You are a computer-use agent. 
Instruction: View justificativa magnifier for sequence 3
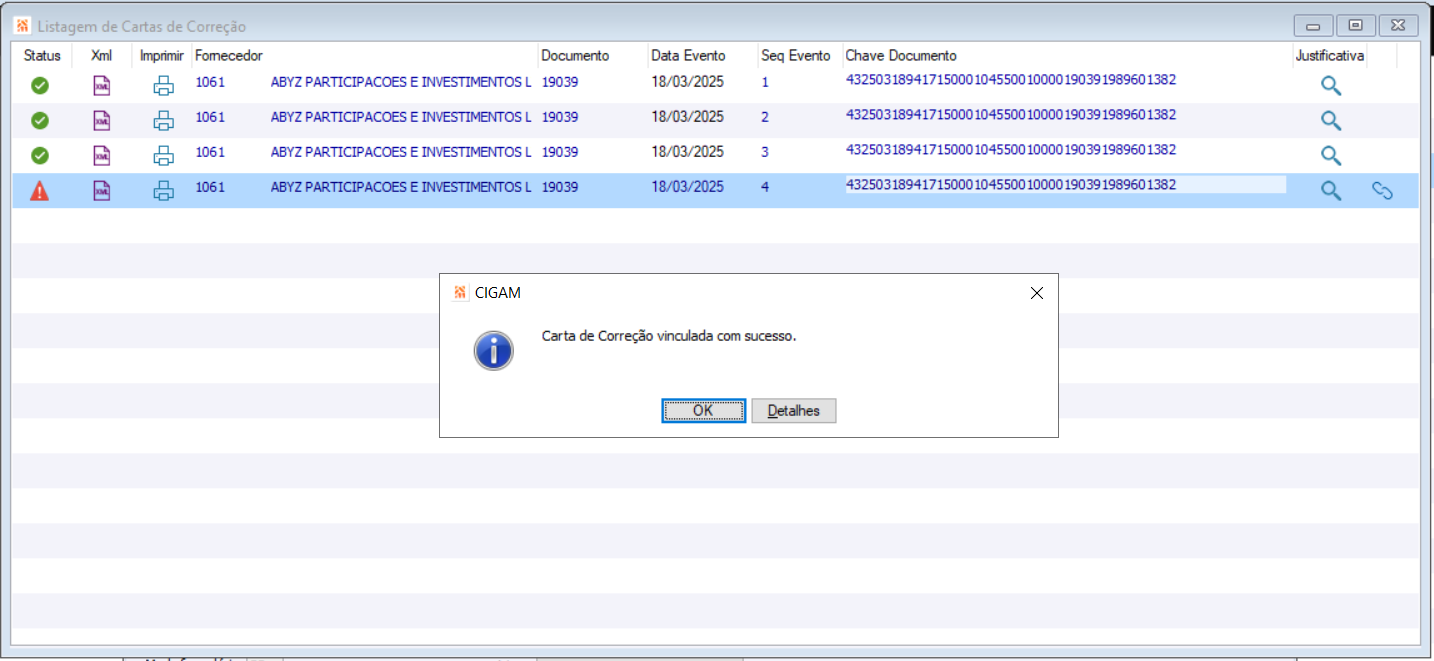[1331, 156]
